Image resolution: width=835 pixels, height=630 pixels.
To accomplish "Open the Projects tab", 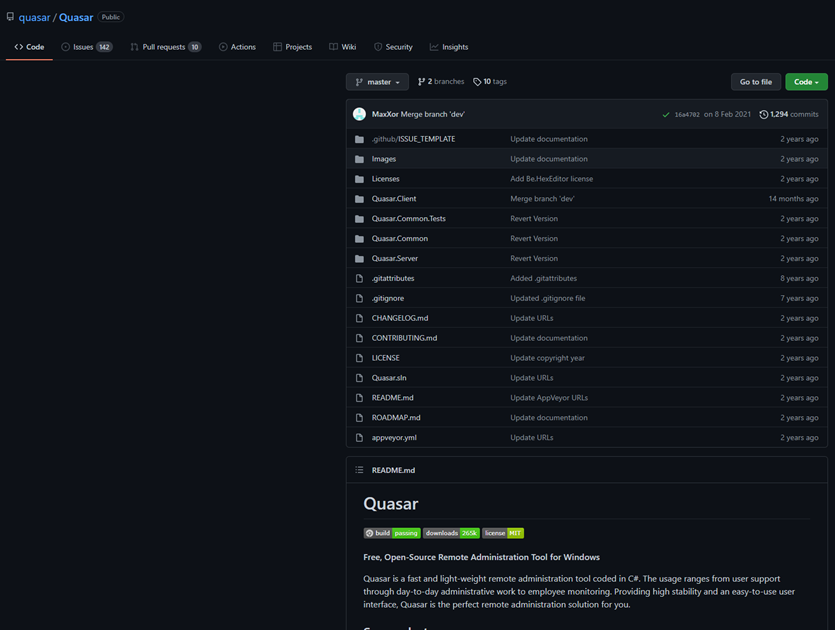I will pos(292,47).
